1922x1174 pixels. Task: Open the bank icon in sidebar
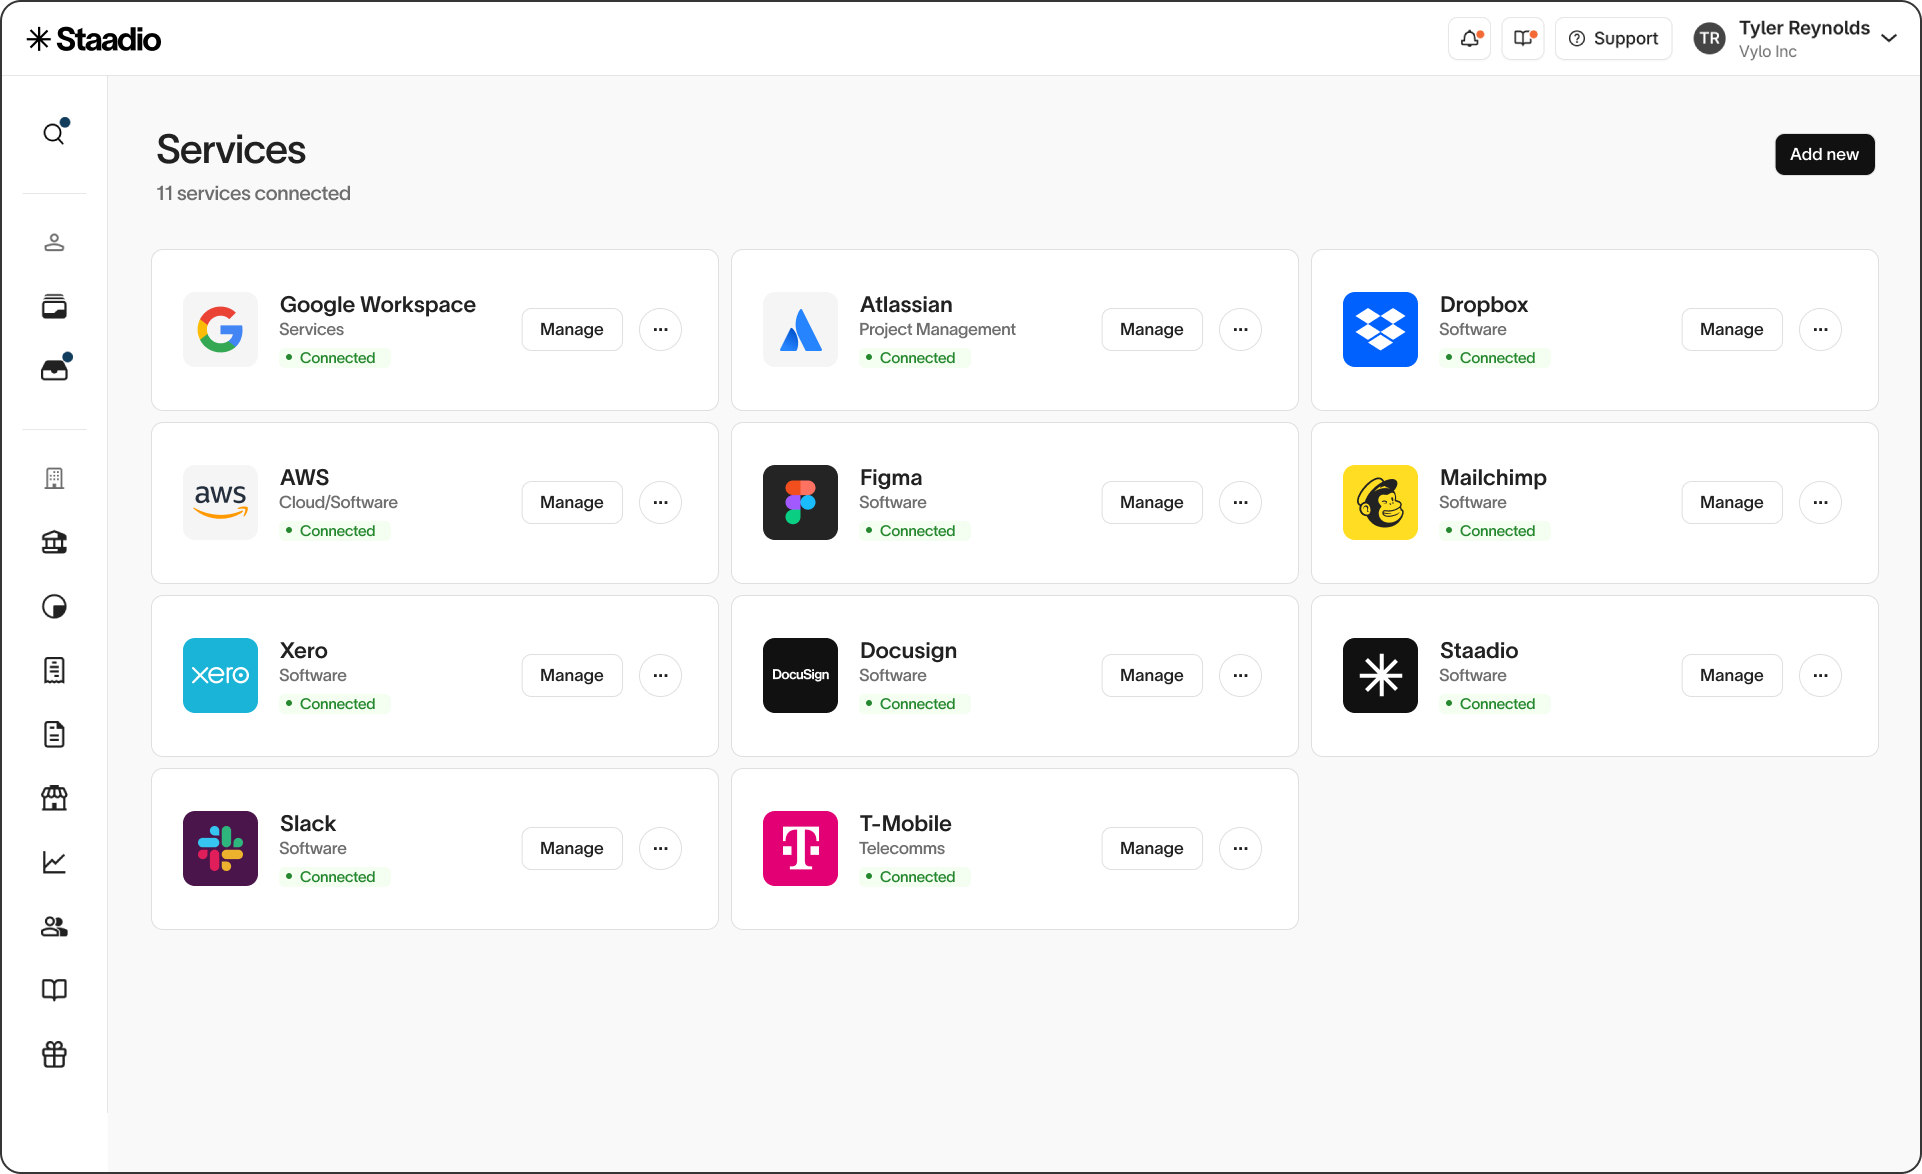click(54, 543)
